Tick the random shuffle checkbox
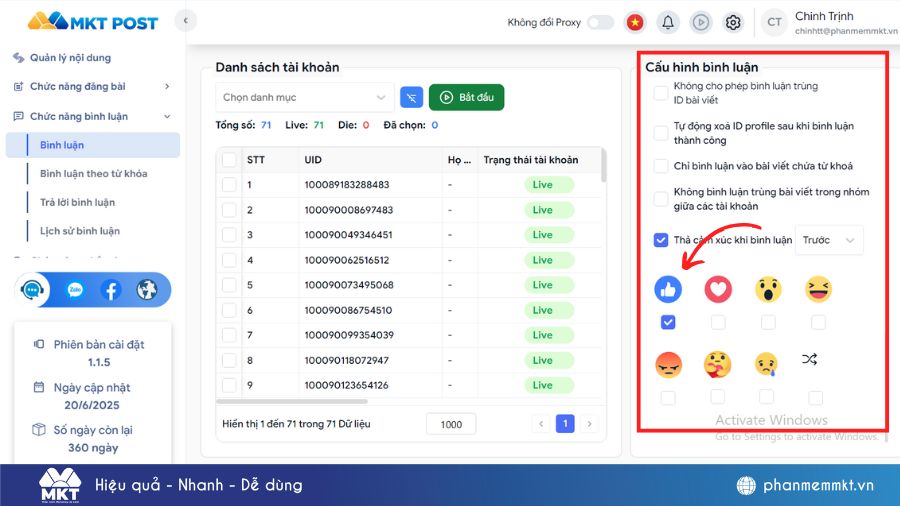This screenshot has height=506, width=900. 815,398
